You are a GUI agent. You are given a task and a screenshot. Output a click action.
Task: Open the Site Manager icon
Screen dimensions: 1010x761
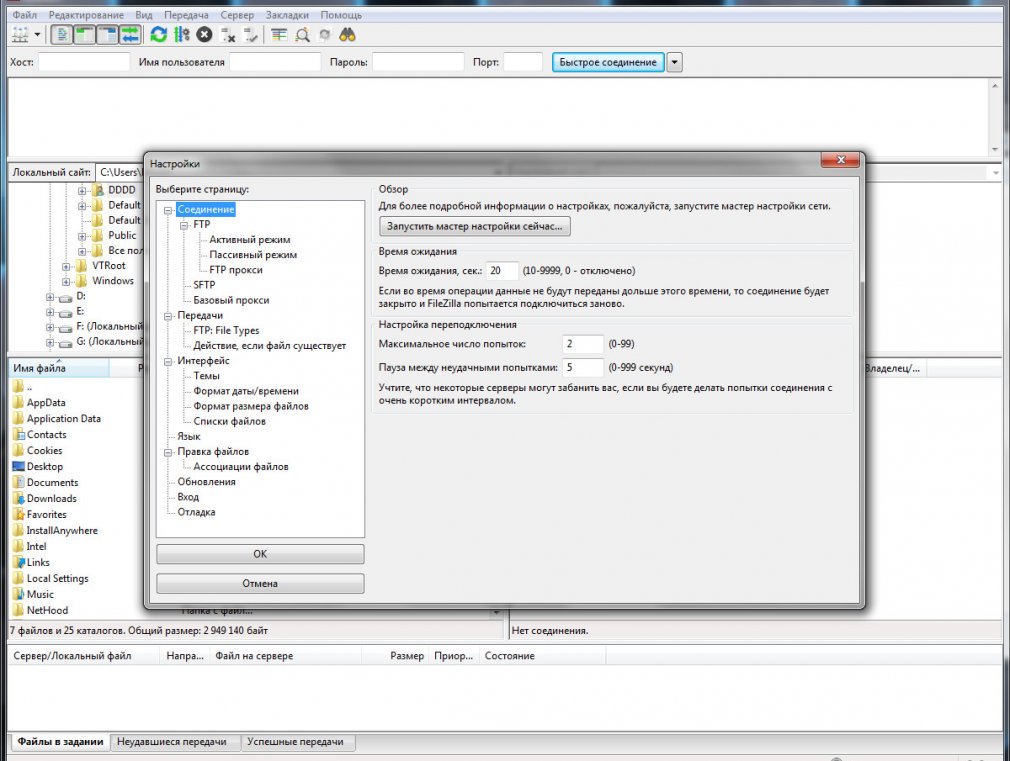click(20, 35)
